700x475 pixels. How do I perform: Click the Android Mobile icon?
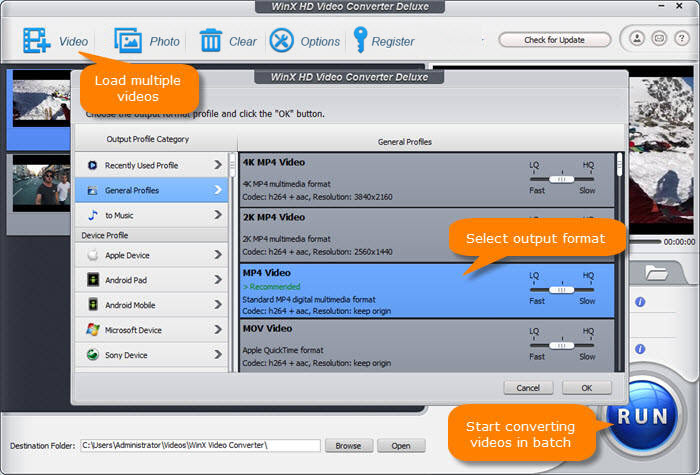(93, 305)
